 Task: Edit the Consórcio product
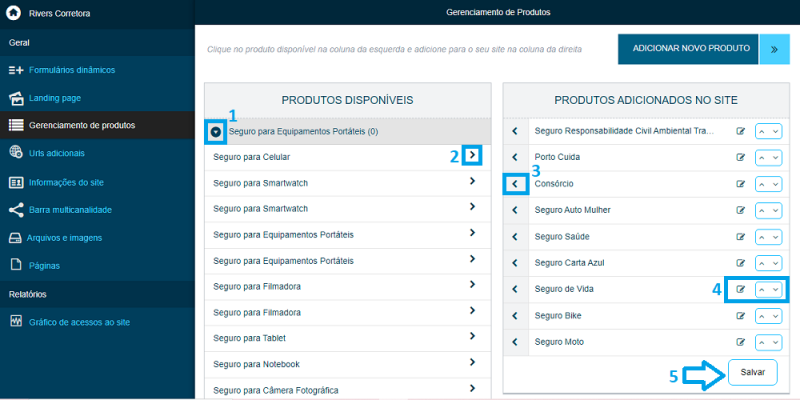[740, 184]
